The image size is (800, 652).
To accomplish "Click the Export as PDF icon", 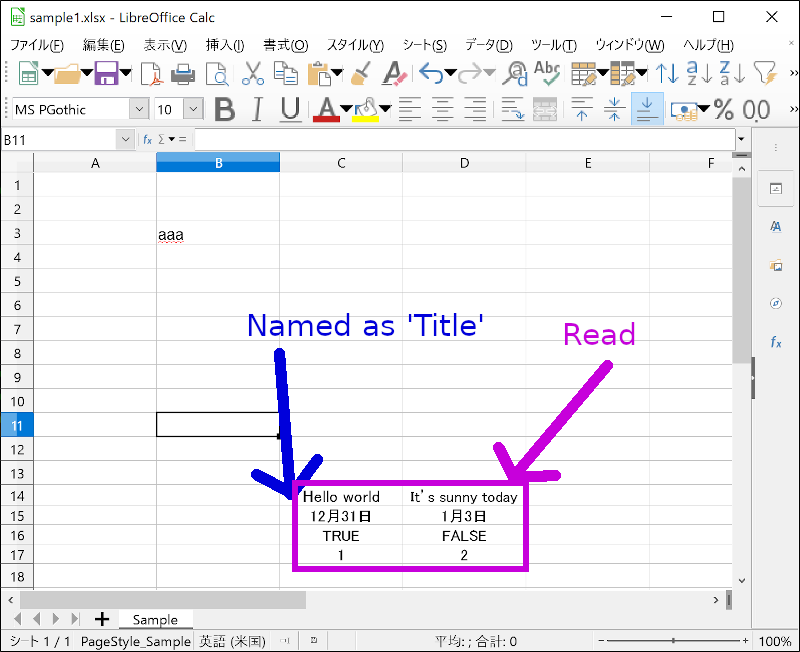I will click(152, 74).
